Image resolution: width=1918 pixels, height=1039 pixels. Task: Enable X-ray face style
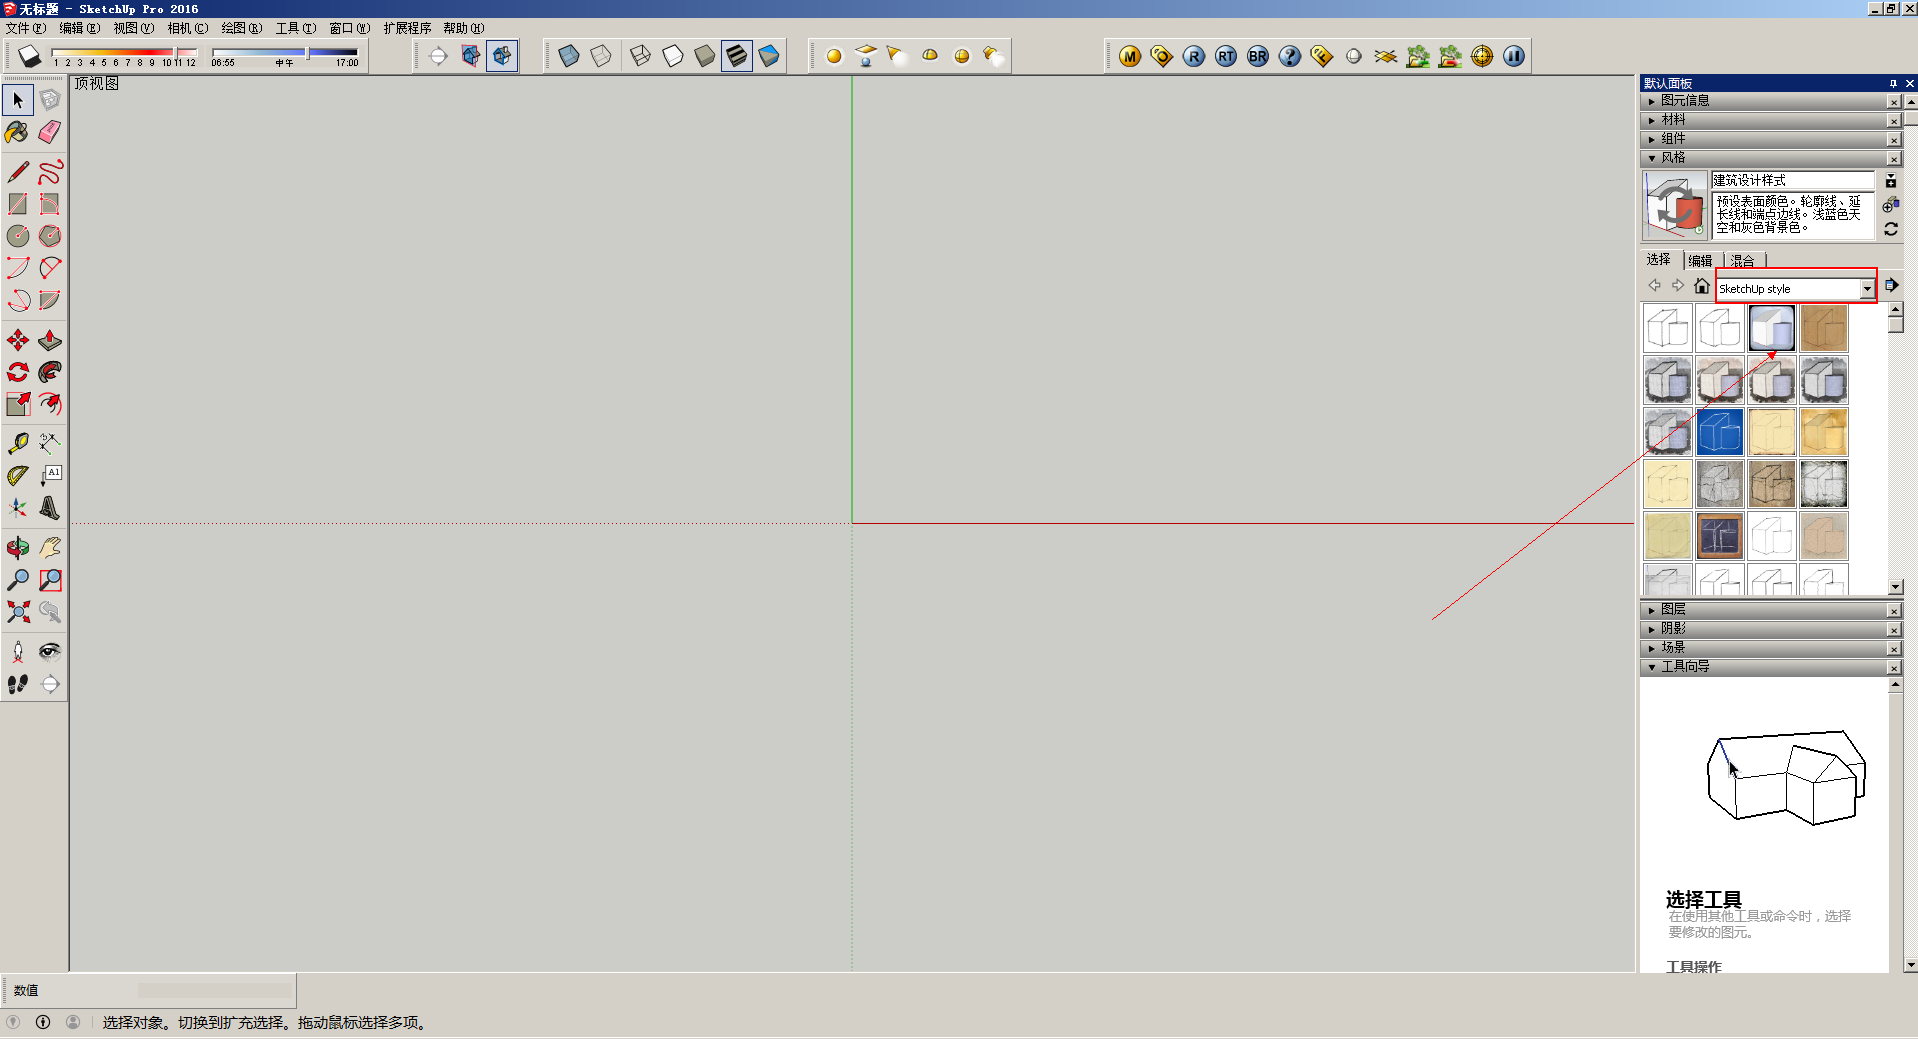point(569,56)
